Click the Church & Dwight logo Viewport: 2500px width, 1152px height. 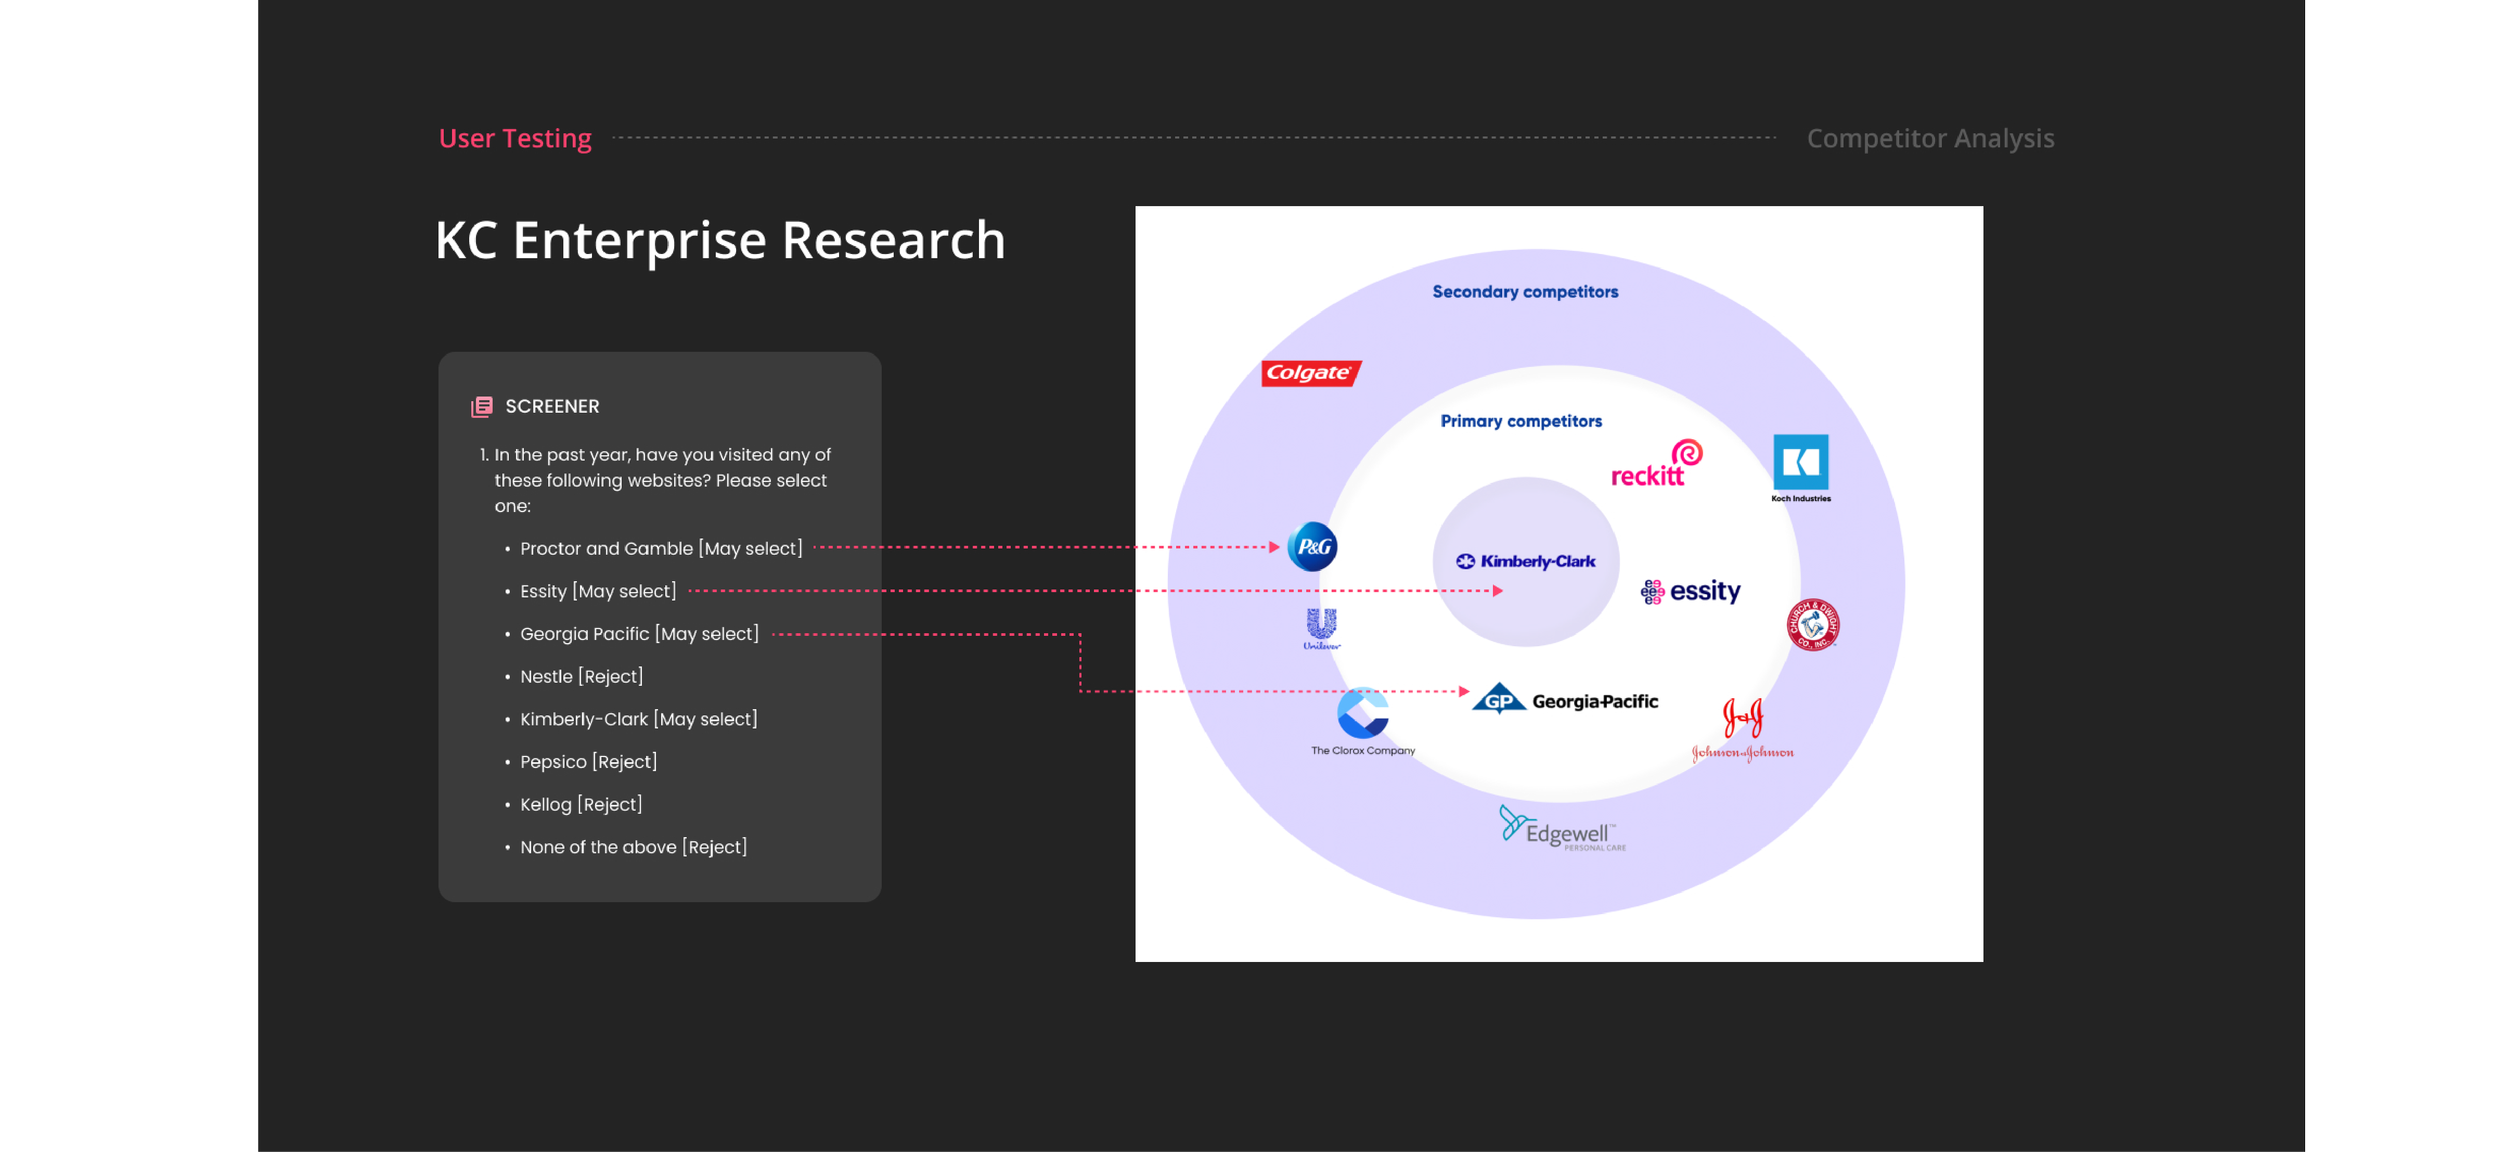click(1812, 625)
